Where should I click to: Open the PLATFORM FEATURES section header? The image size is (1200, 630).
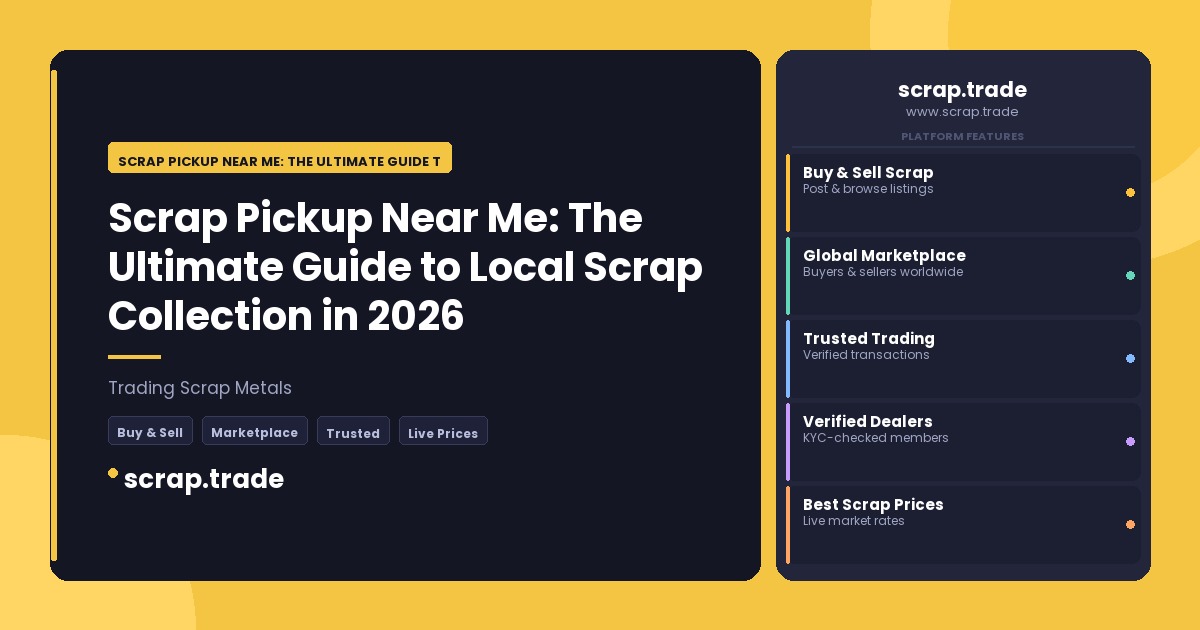(962, 137)
